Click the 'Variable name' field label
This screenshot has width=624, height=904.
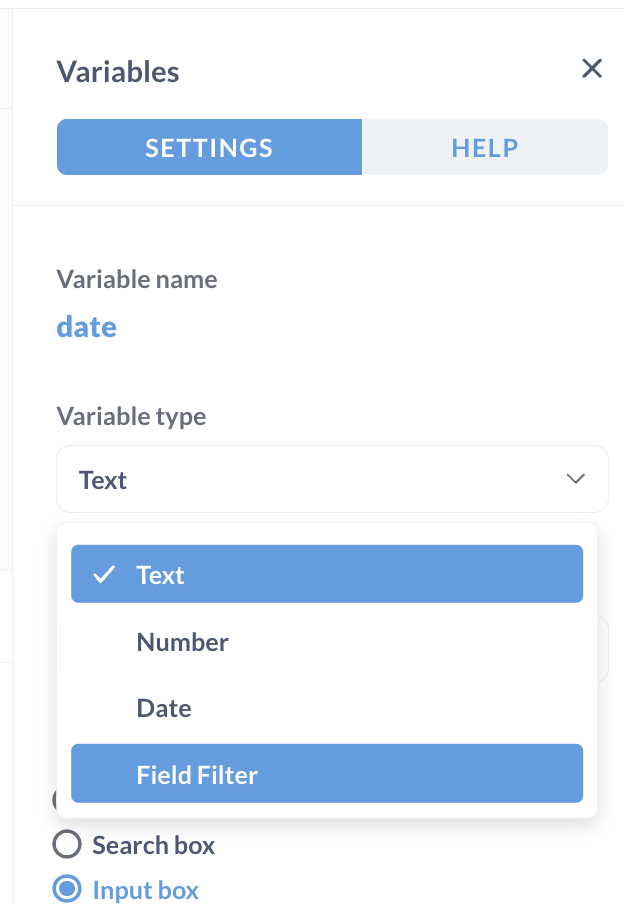point(137,280)
